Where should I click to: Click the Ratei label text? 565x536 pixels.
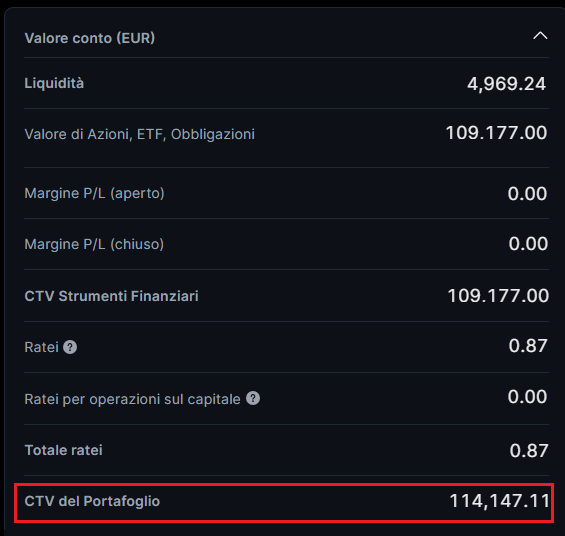click(41, 348)
